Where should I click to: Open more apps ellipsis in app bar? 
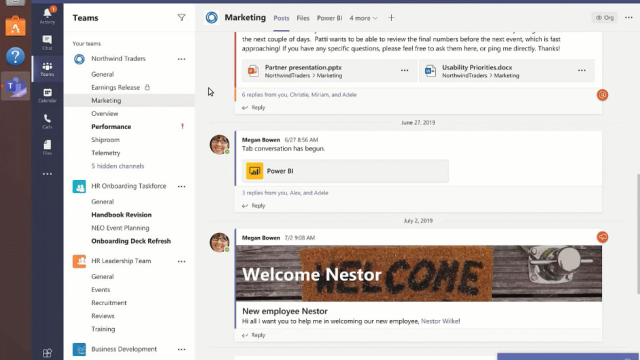tap(47, 174)
